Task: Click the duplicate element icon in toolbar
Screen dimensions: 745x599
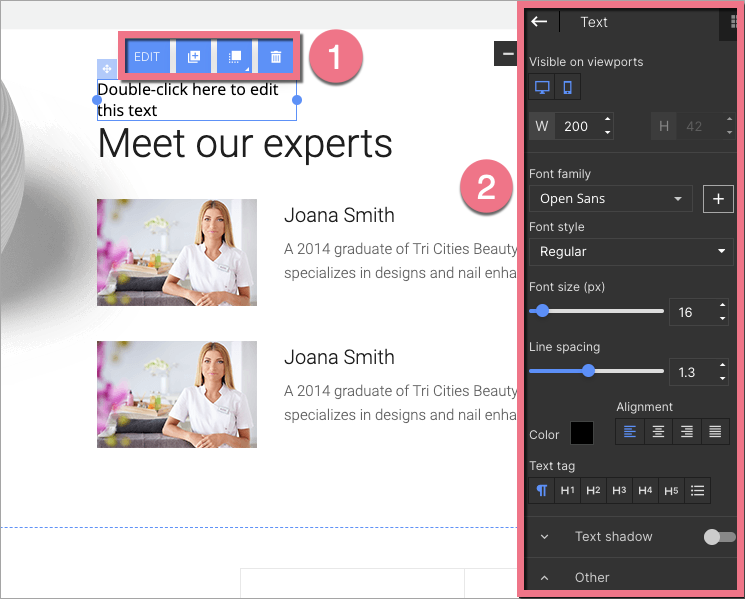Action: point(194,57)
